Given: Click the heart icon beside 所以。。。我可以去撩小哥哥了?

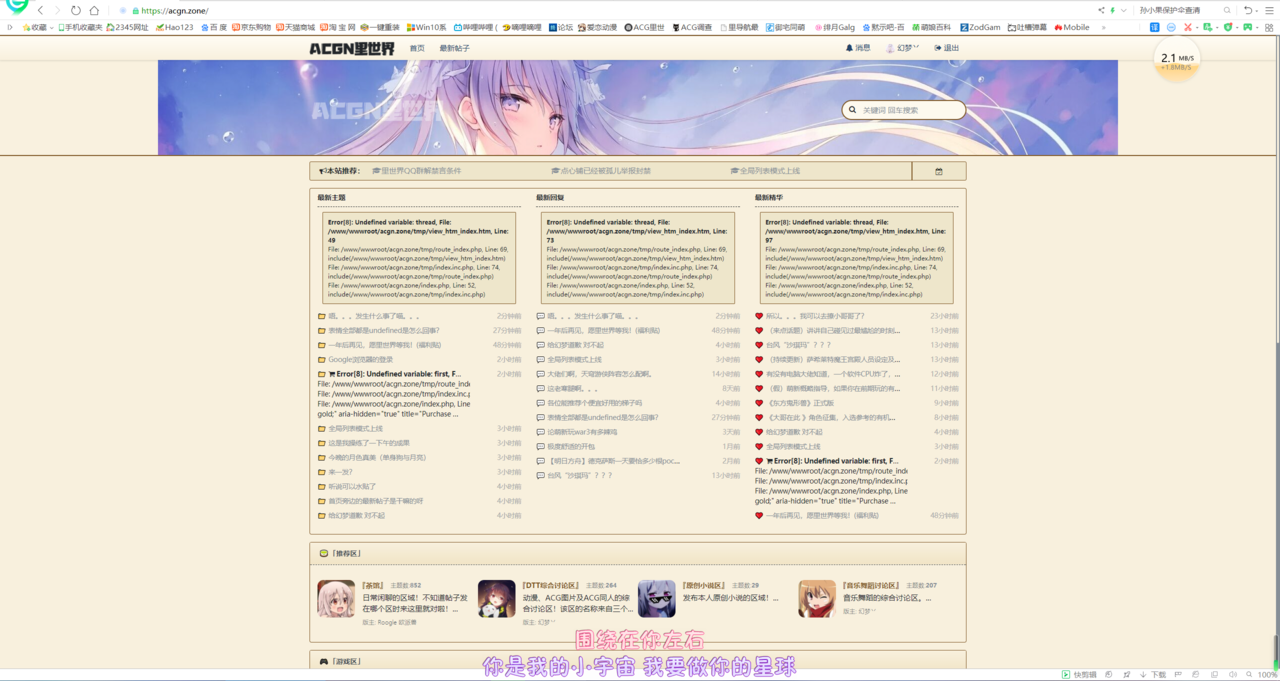Looking at the screenshot, I should [759, 316].
